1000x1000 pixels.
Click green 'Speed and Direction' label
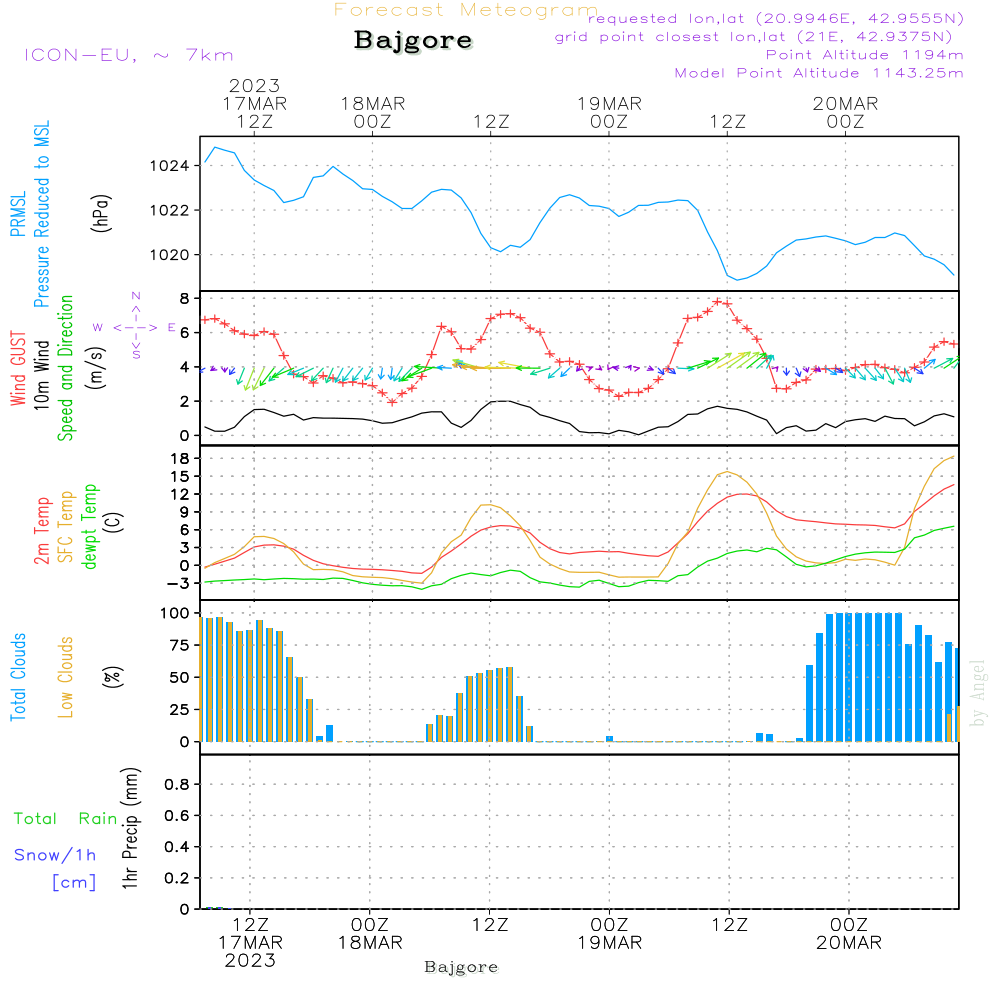coord(65,368)
